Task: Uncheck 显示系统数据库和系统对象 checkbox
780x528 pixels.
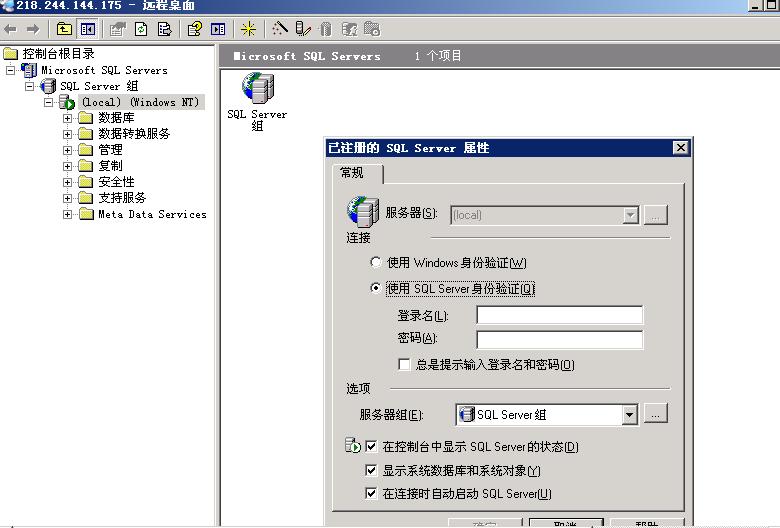Action: click(x=371, y=470)
